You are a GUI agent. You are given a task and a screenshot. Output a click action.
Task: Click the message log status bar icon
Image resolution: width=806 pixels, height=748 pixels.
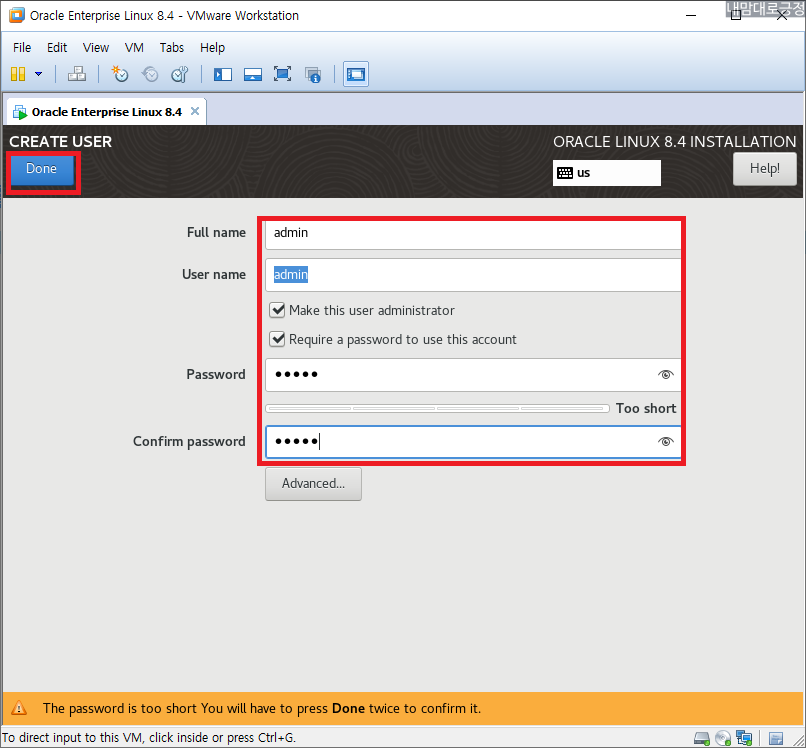point(776,739)
